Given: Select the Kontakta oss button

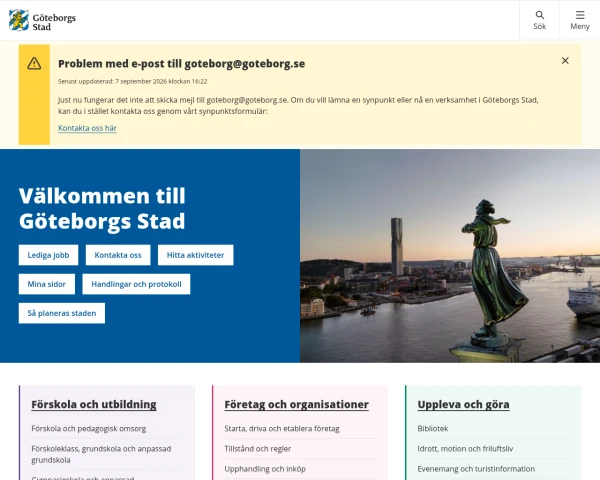Looking at the screenshot, I should (118, 255).
